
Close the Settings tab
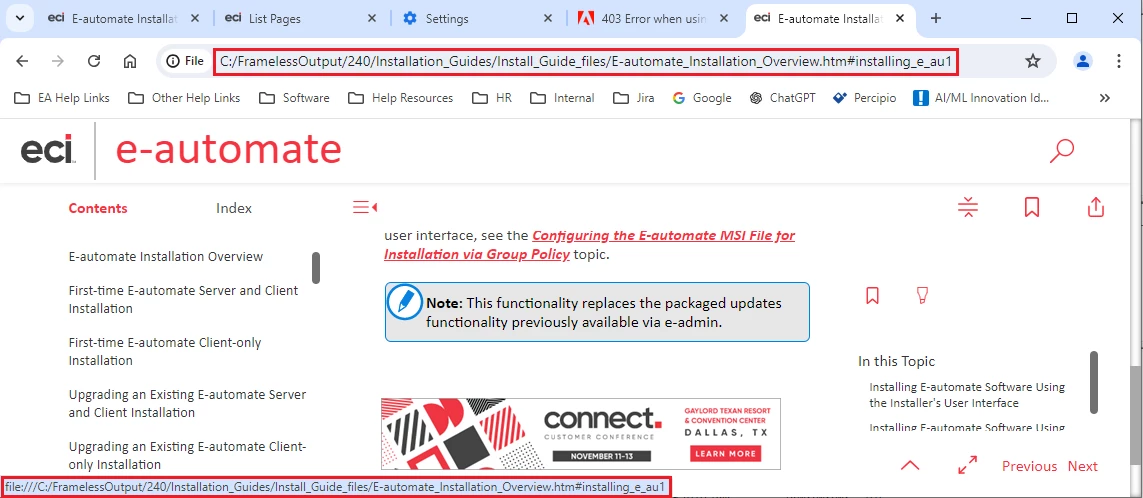coord(549,19)
